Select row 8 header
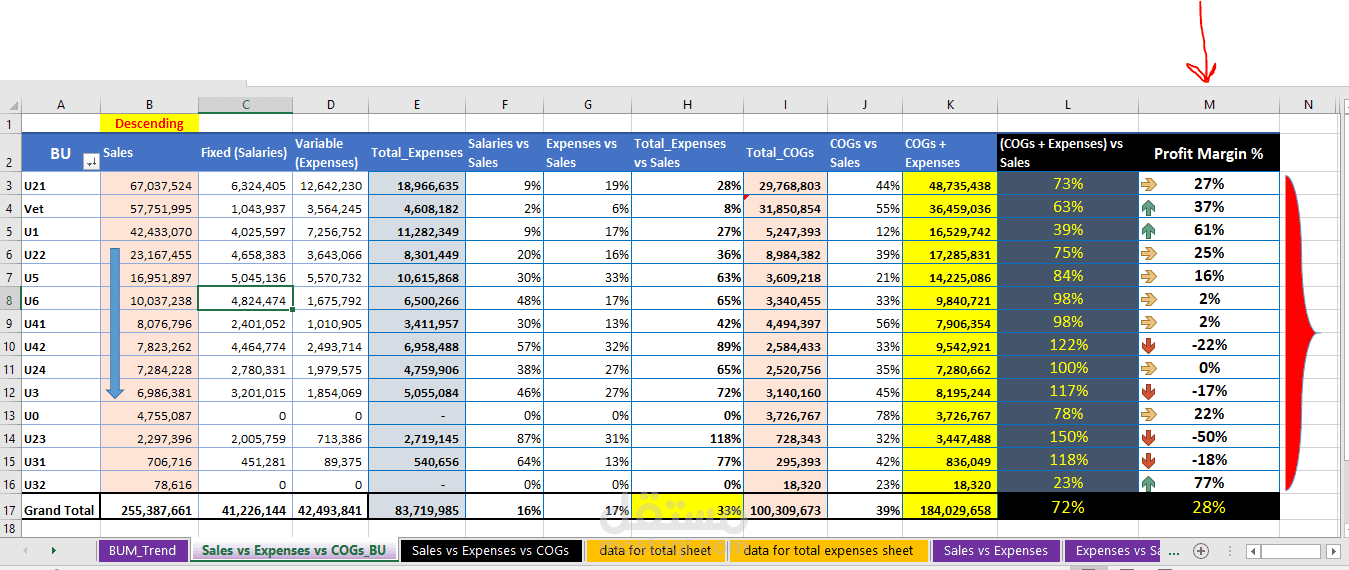The image size is (1349, 570). pyautogui.click(x=10, y=299)
